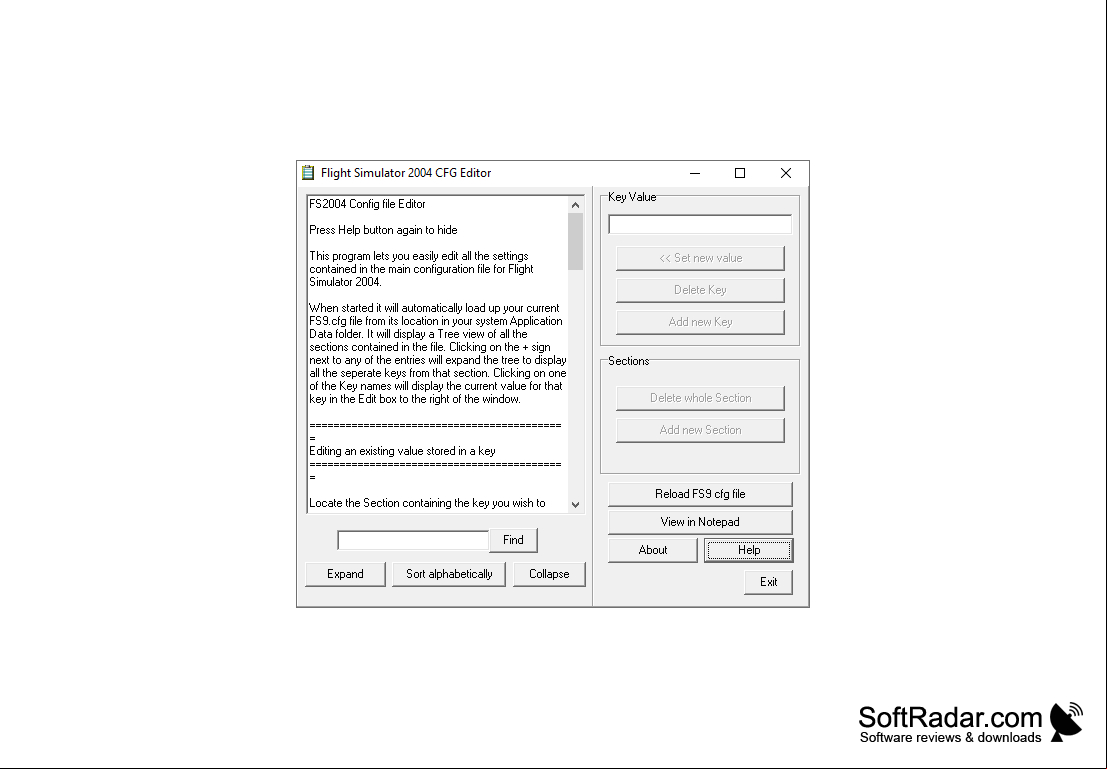Click the Key Value edit box
Viewport: 1107px width, 769px height.
[700, 225]
